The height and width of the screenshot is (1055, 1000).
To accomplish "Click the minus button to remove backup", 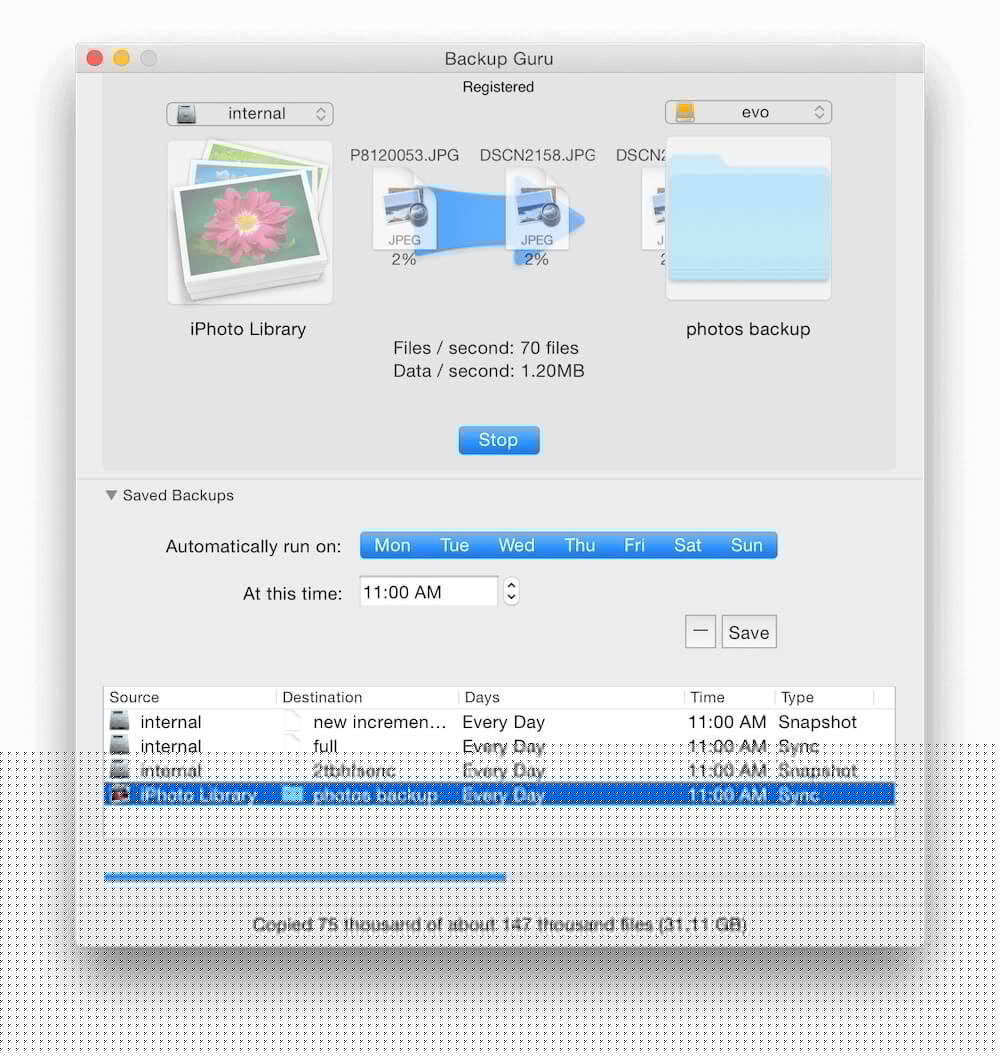I will coord(700,632).
